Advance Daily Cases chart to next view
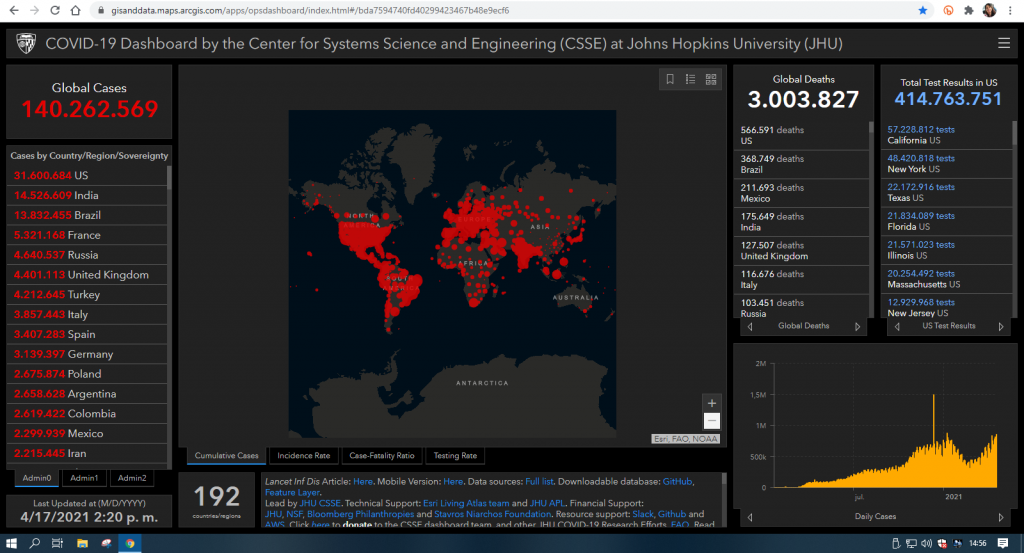The height and width of the screenshot is (553, 1024). pos(1000,517)
